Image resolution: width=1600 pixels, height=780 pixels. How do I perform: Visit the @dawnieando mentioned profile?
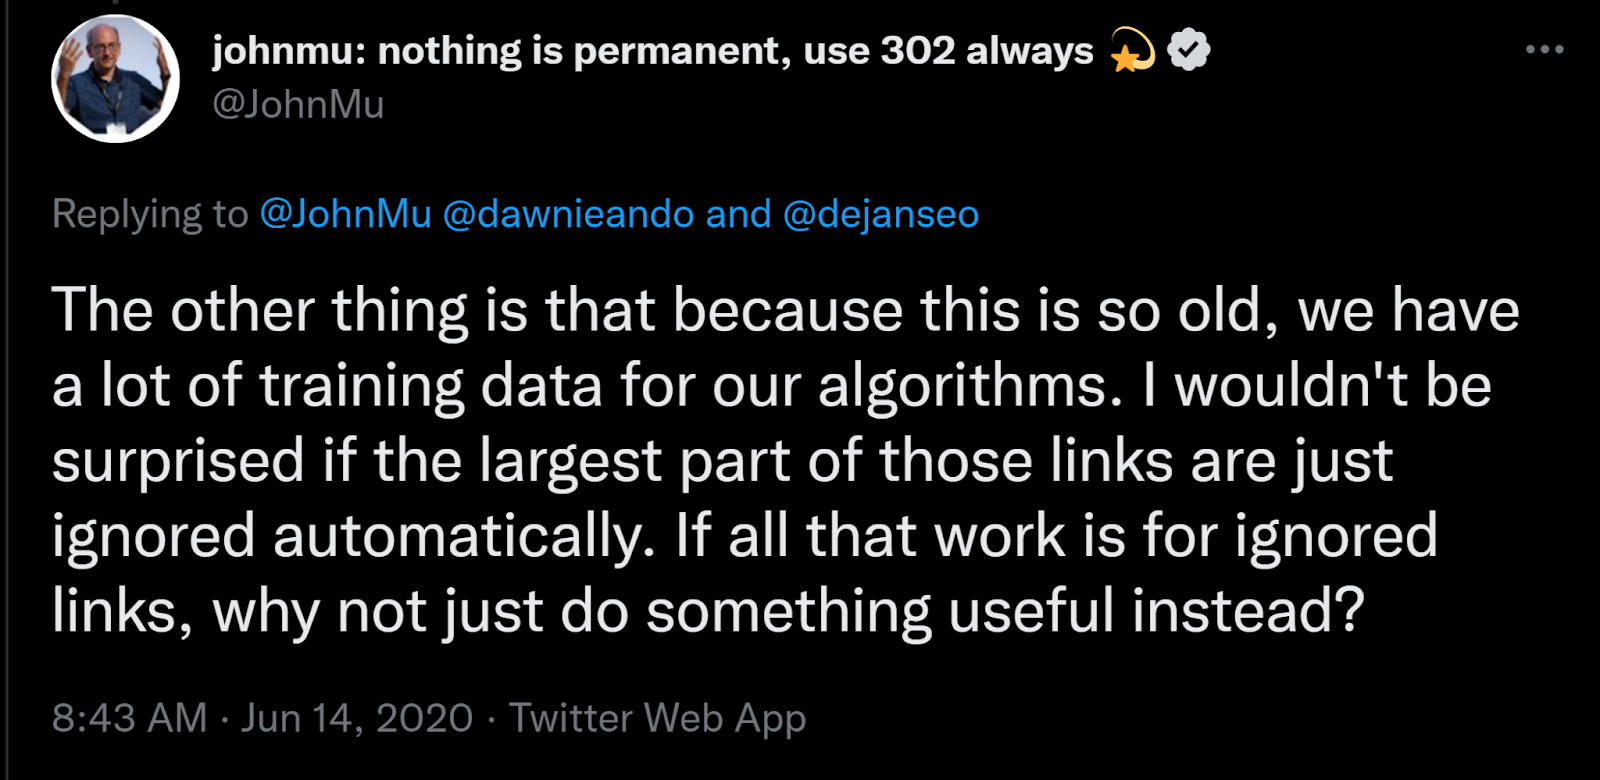tap(567, 214)
